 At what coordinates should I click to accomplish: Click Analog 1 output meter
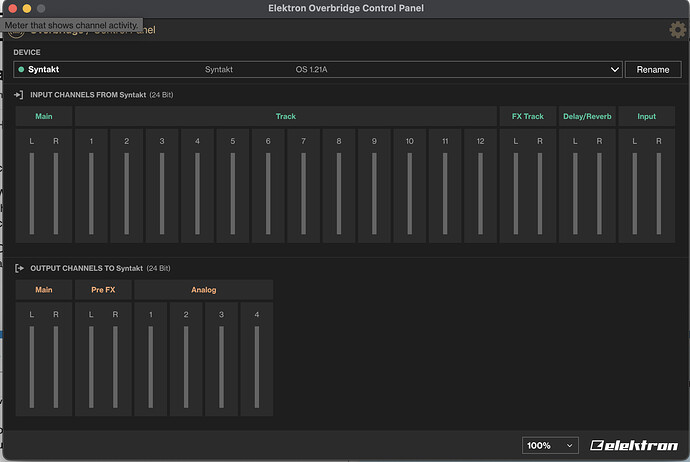pyautogui.click(x=150, y=367)
